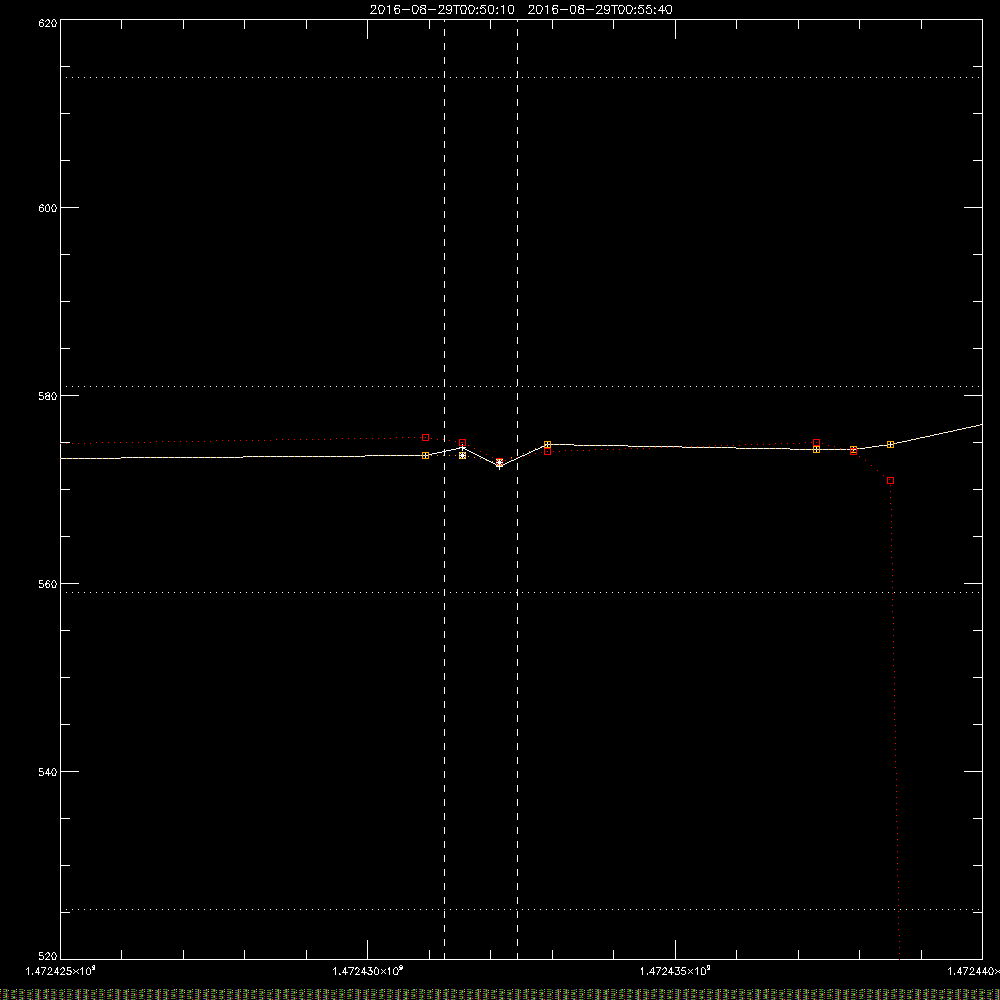
Task: Click the last orange marker where the white line rises
Action: (x=890, y=445)
